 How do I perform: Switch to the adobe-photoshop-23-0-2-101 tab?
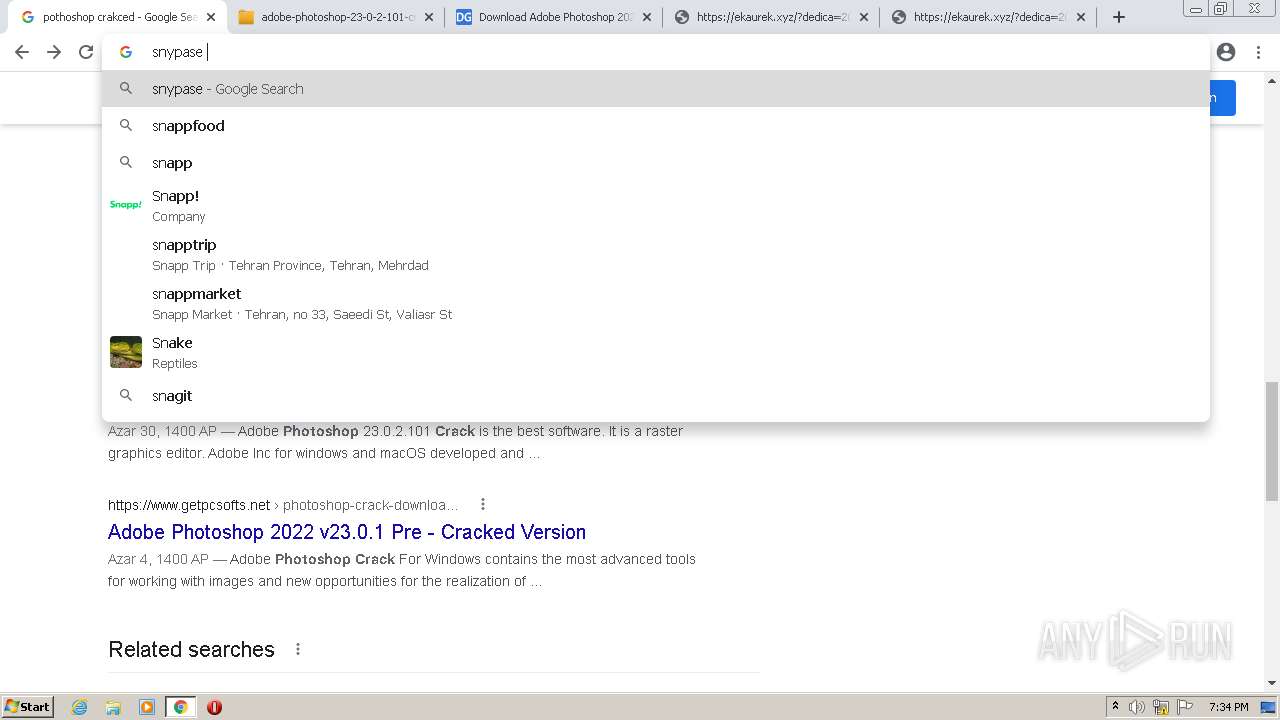(x=335, y=17)
